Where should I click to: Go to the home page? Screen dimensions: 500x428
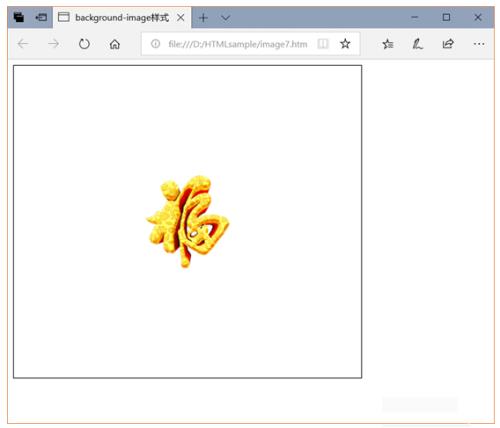tap(115, 44)
